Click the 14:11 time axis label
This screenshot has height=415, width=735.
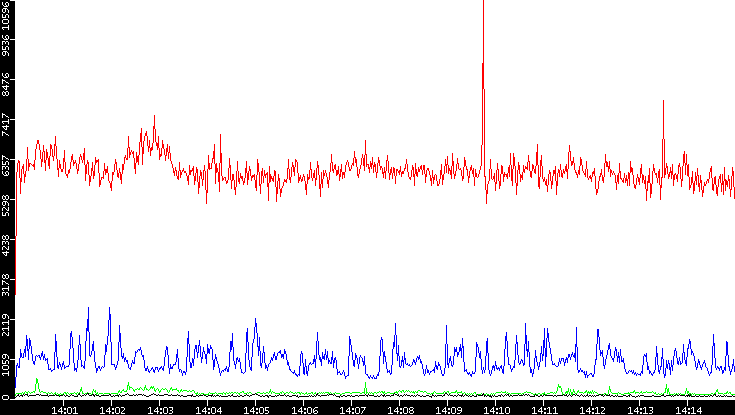pos(544,410)
